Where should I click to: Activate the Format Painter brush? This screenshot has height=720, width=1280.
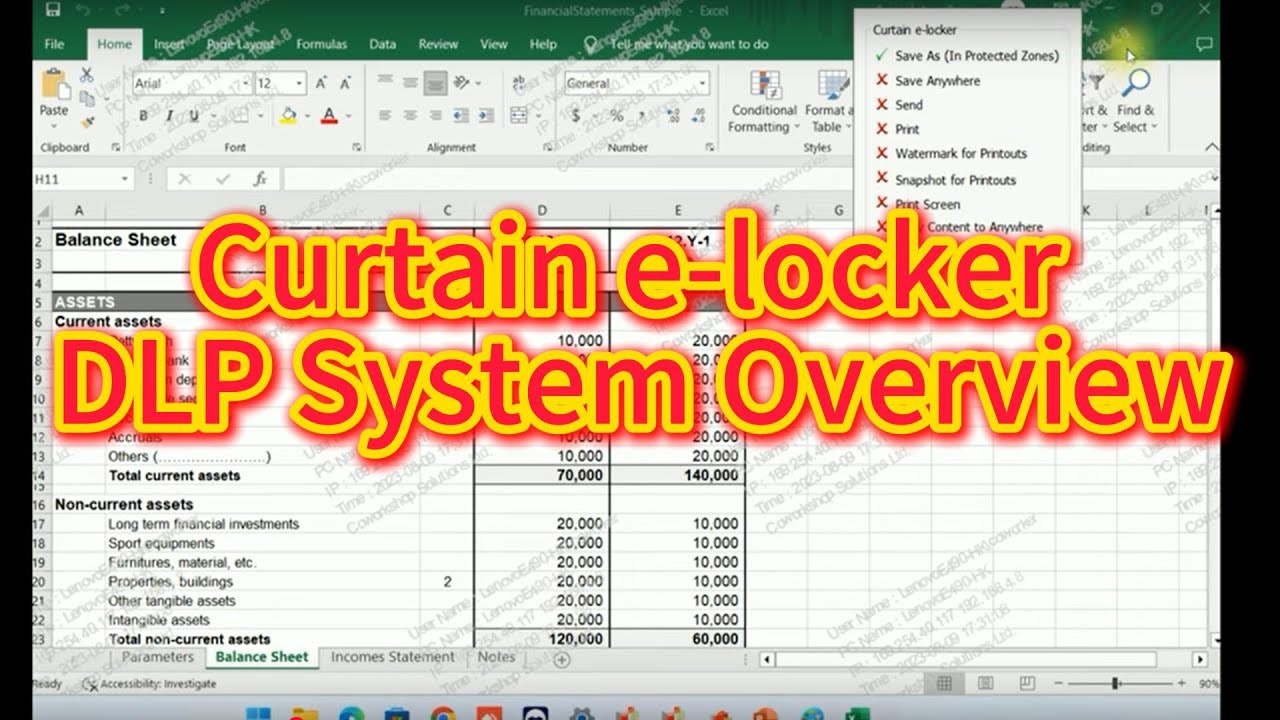[x=87, y=122]
